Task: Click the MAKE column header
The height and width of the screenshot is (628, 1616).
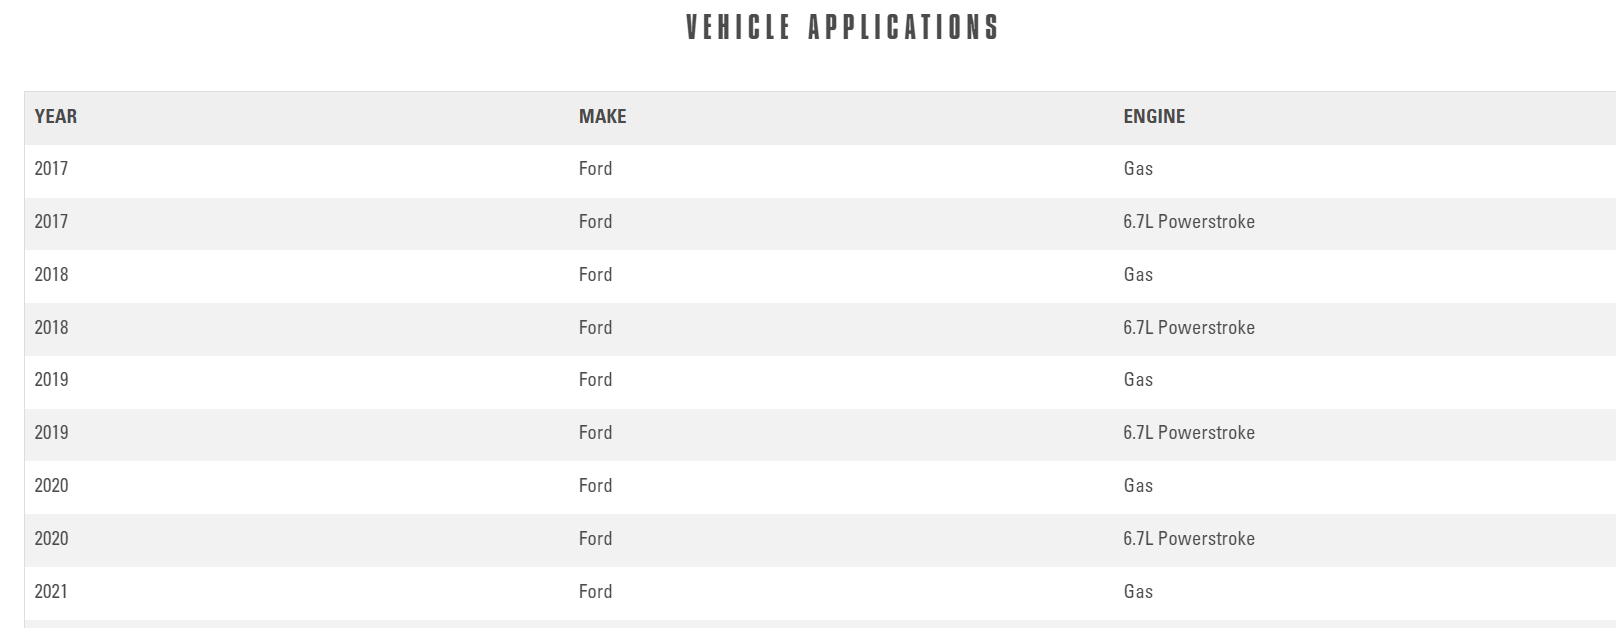Action: coord(602,117)
